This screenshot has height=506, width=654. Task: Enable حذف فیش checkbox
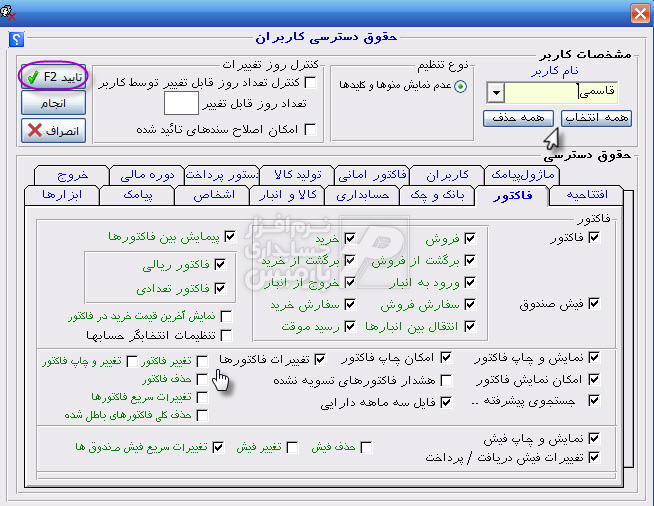pyautogui.click(x=366, y=448)
